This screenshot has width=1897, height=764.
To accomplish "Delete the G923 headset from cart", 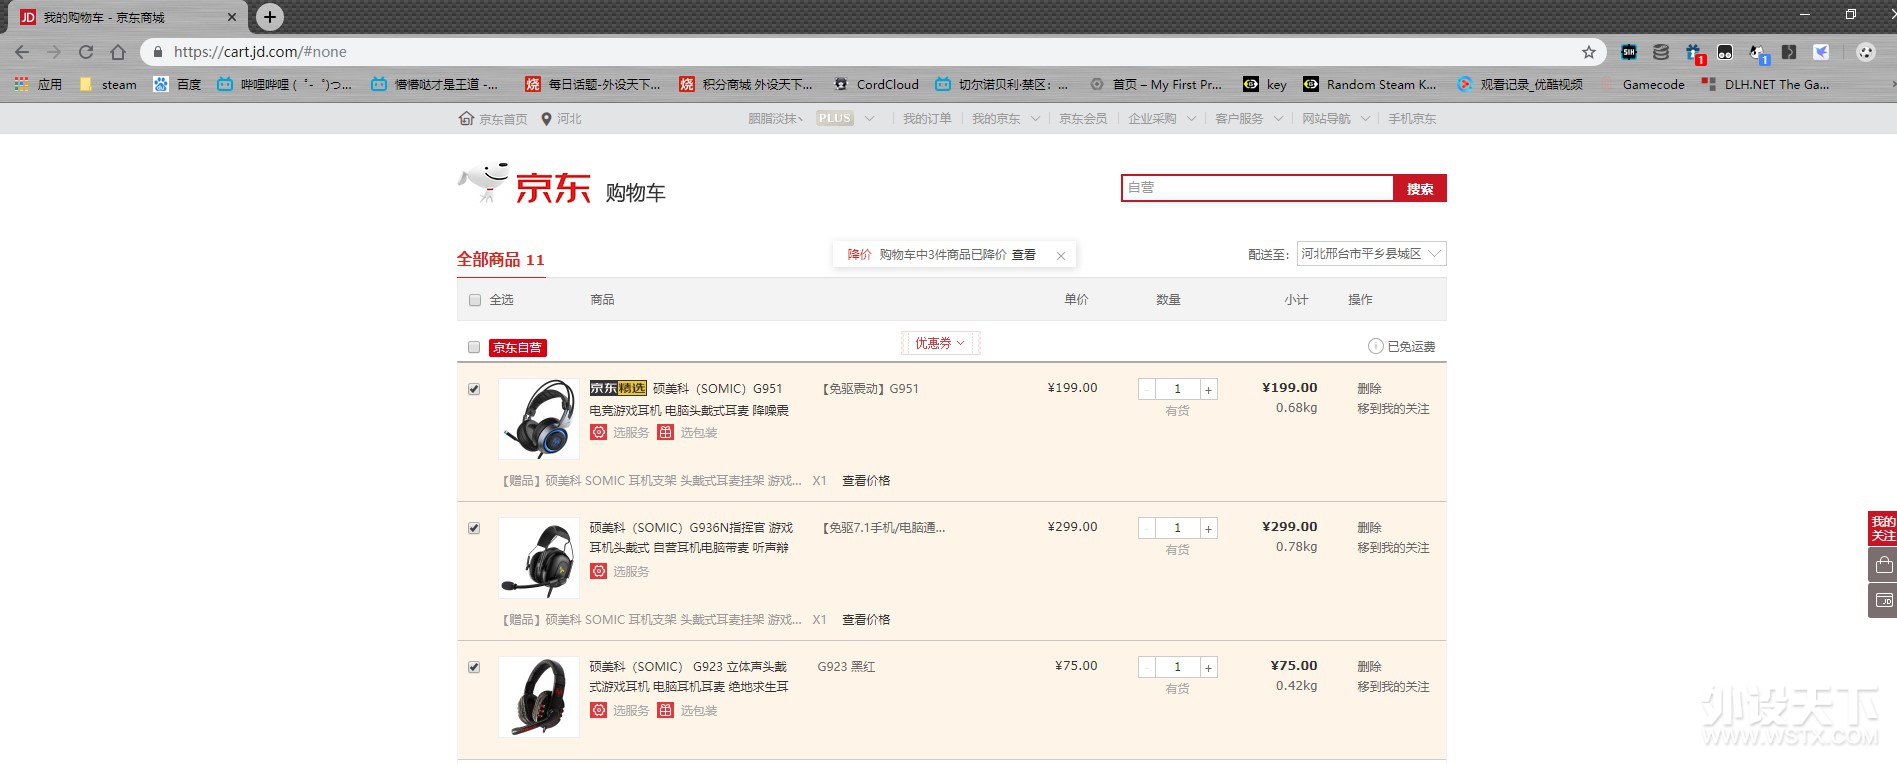I will 1369,666.
